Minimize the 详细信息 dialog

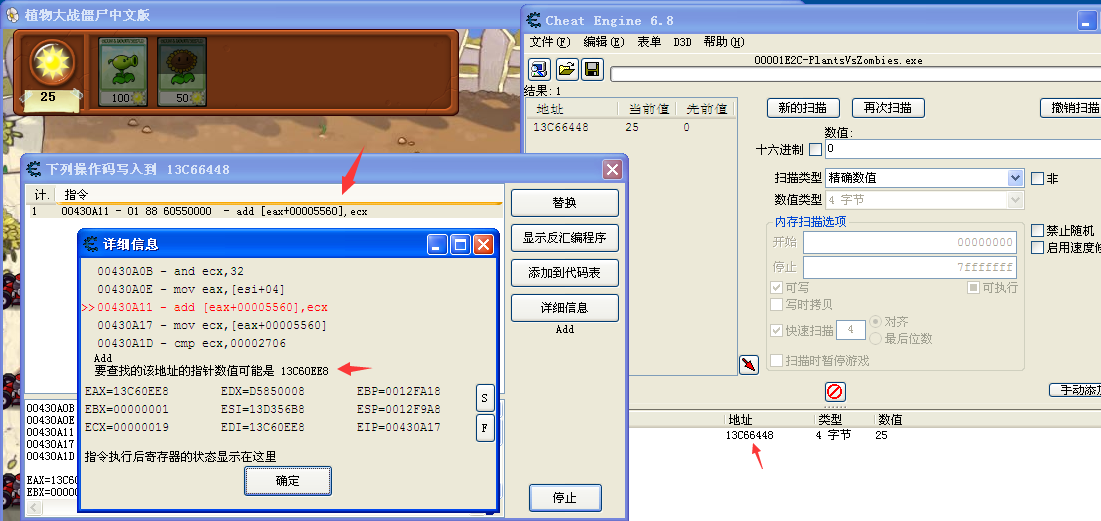click(x=439, y=244)
